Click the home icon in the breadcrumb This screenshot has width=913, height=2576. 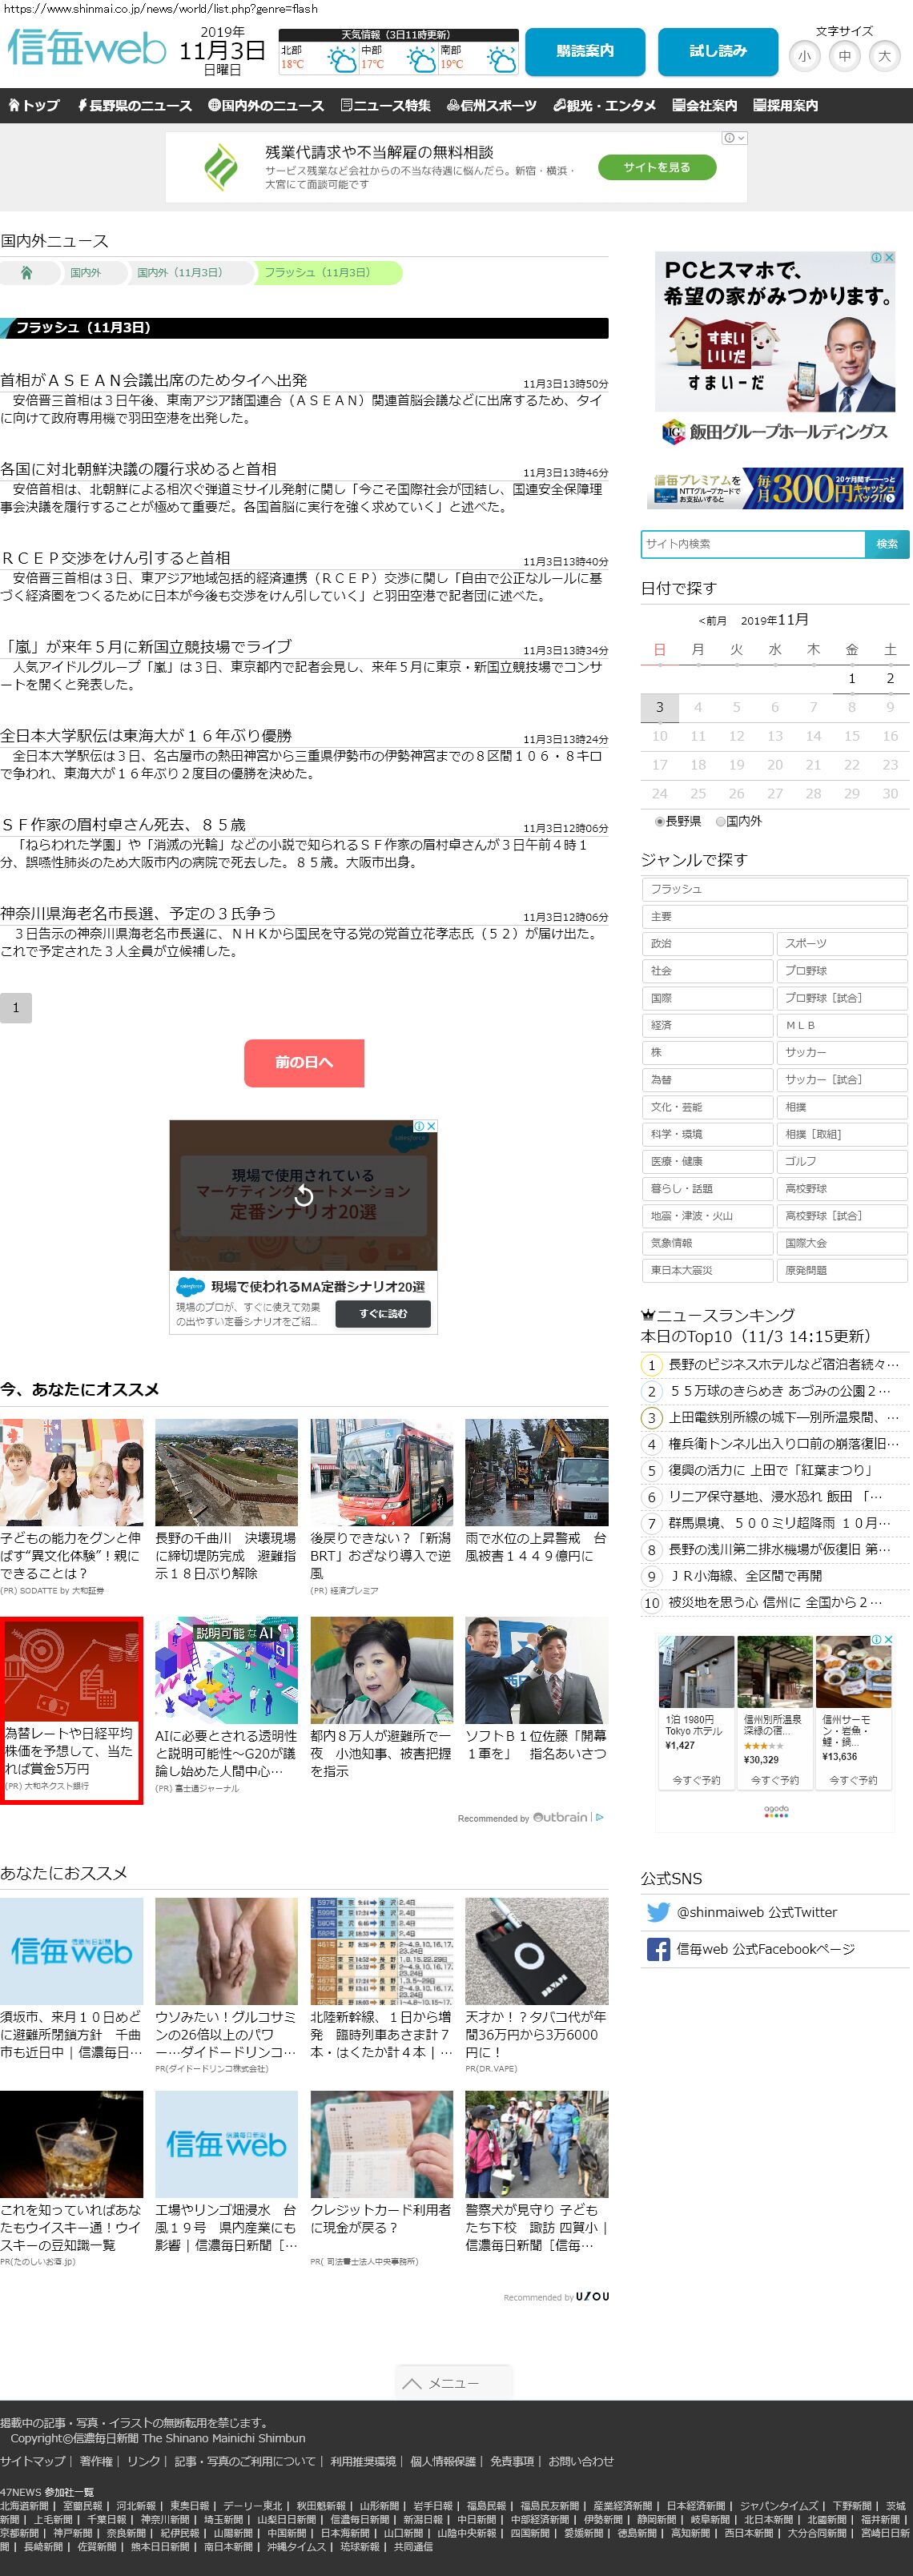27,273
